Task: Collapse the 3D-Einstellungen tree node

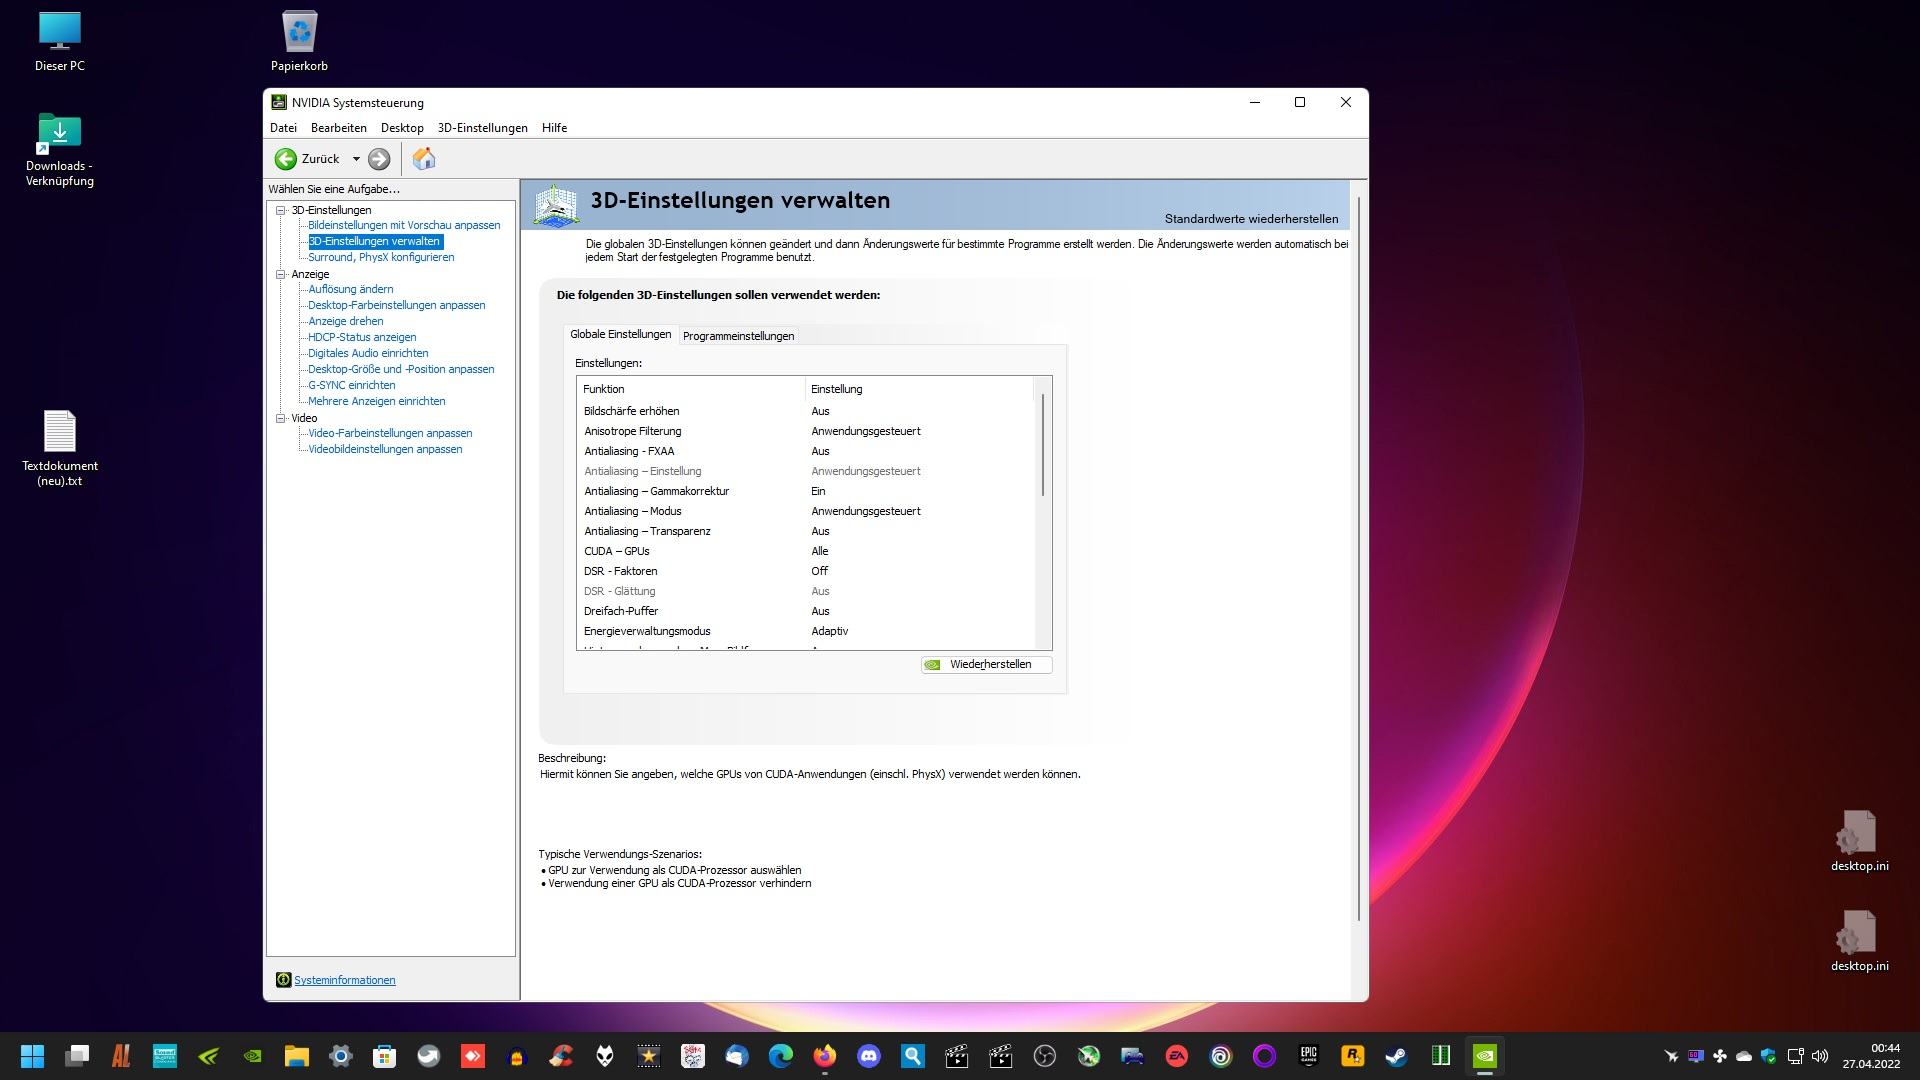Action: coord(281,210)
